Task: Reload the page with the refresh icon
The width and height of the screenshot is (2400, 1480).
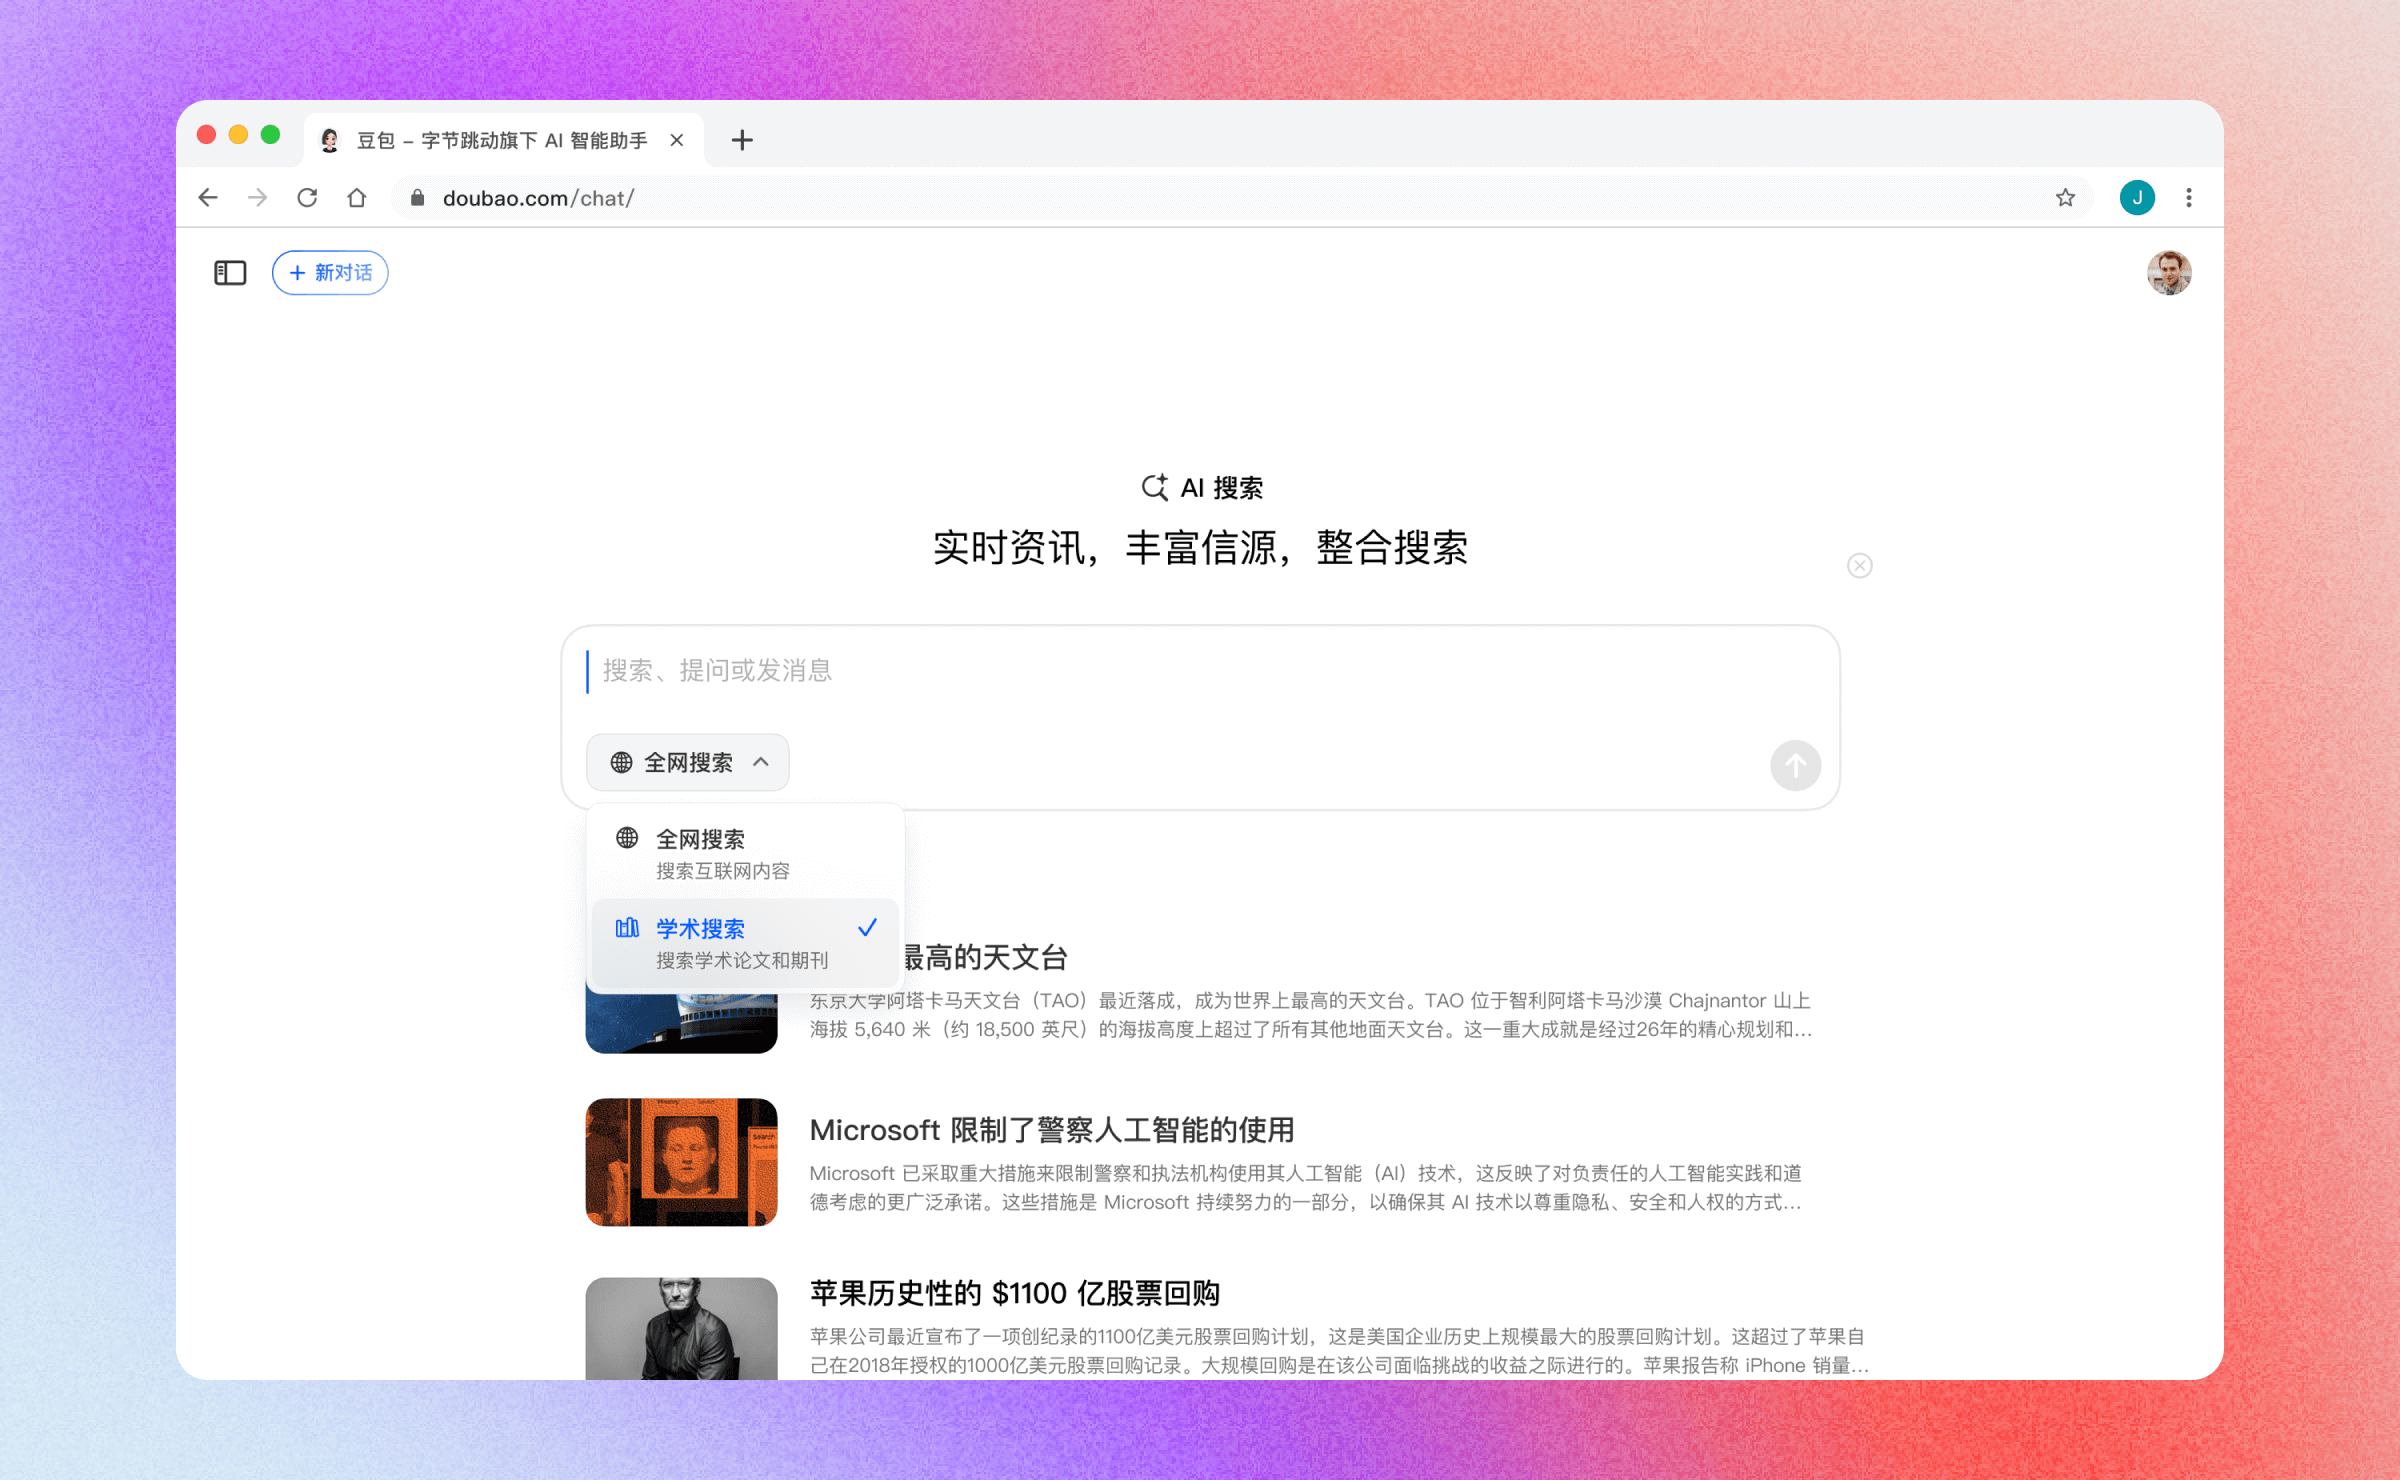Action: click(306, 197)
